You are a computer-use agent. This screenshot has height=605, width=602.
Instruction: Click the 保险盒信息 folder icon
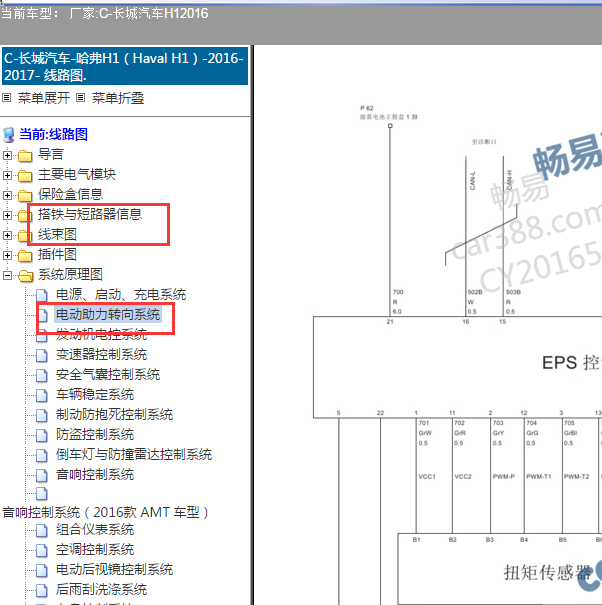pos(25,196)
